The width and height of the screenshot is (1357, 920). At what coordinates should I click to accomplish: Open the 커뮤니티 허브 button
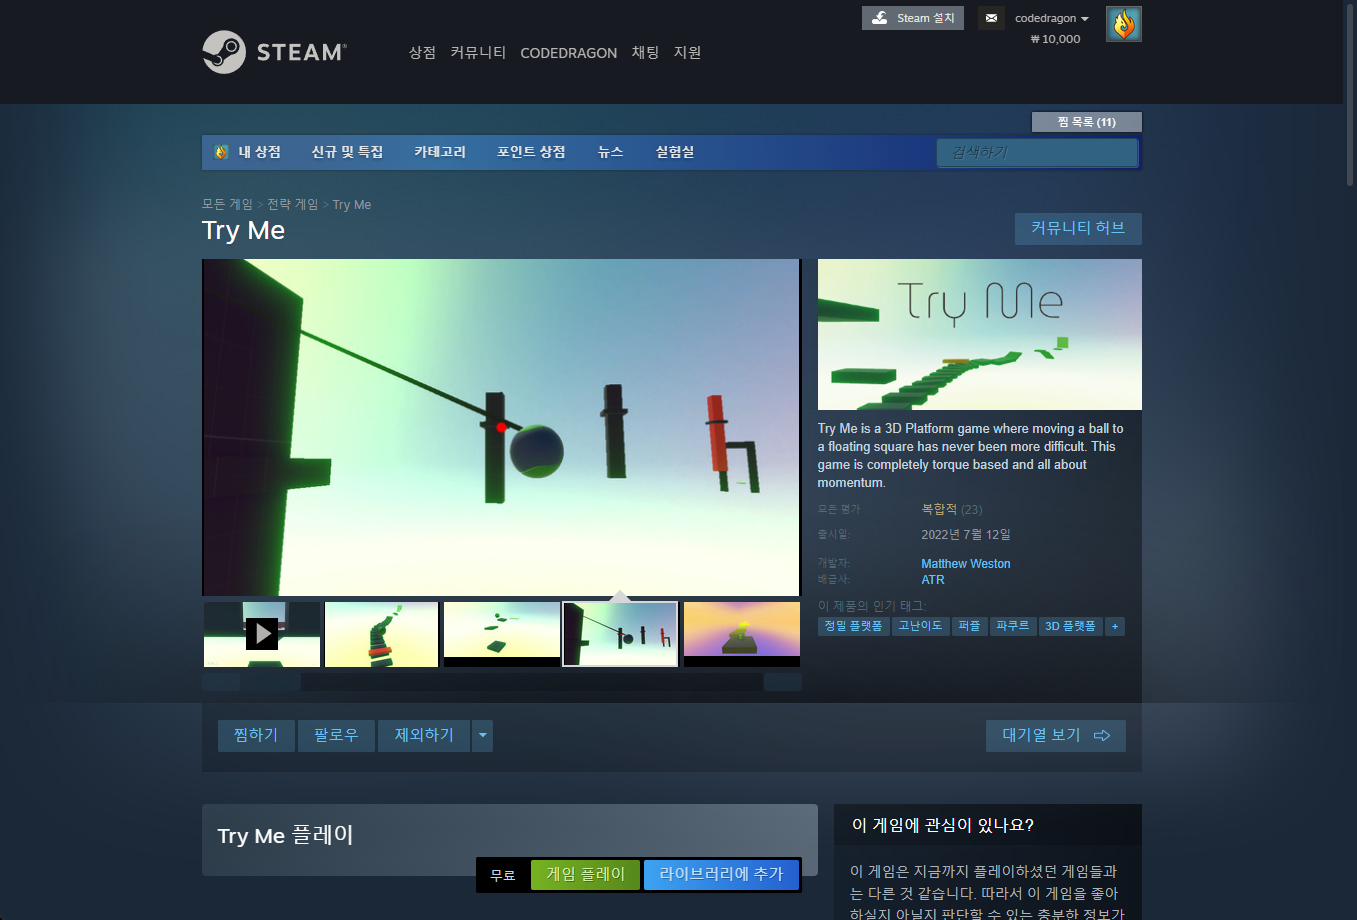coord(1078,228)
